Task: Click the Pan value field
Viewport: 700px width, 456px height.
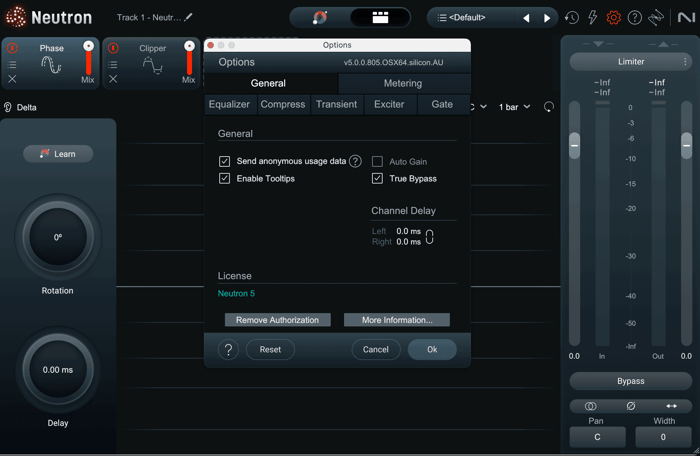Action: pyautogui.click(x=597, y=437)
